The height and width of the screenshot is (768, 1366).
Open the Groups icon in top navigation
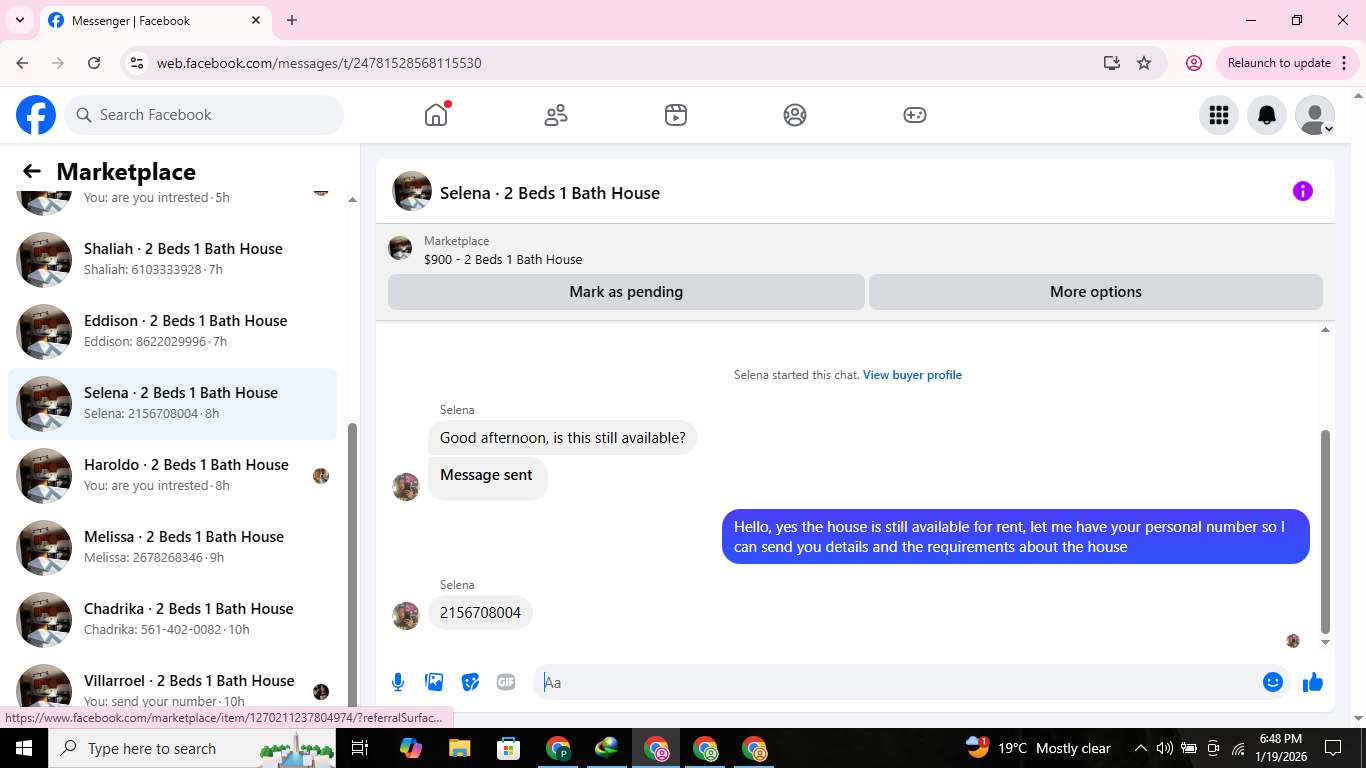795,115
